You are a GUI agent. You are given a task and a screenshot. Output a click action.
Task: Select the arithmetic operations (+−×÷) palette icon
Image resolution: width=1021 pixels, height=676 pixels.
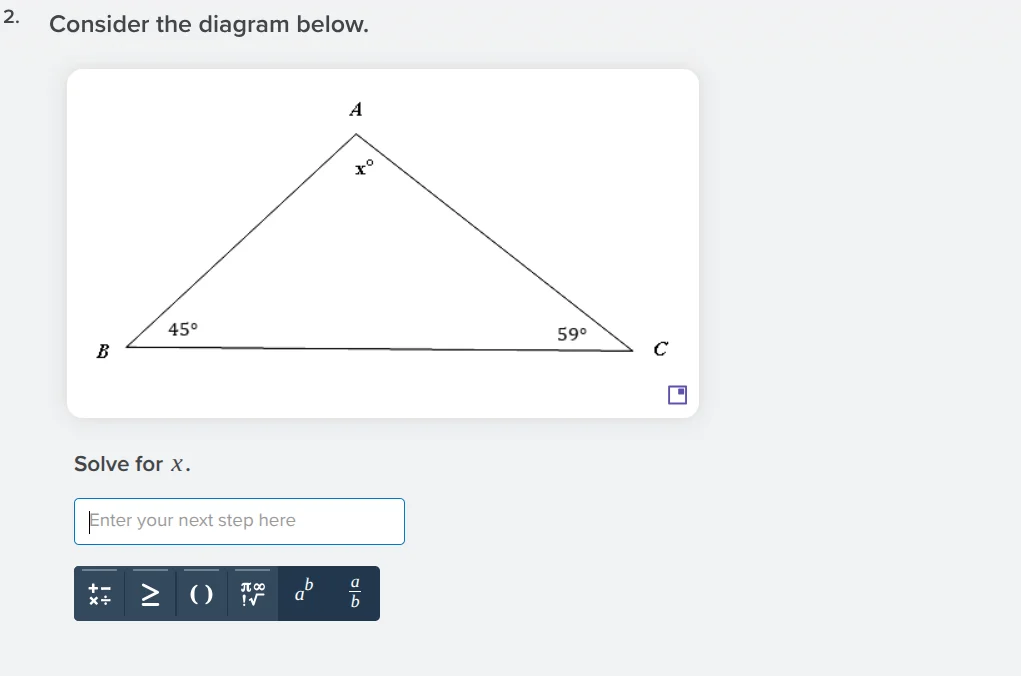tap(99, 594)
